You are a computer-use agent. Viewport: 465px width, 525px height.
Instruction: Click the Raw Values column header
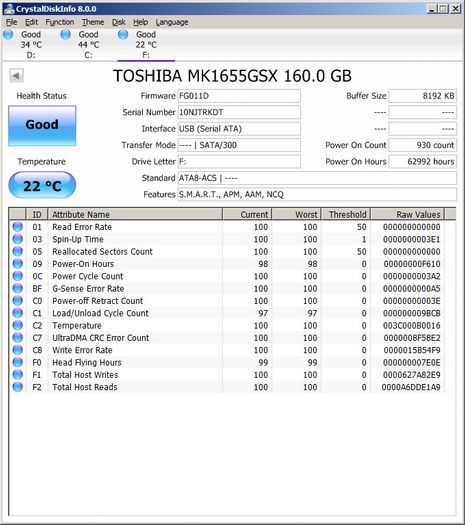[408, 214]
